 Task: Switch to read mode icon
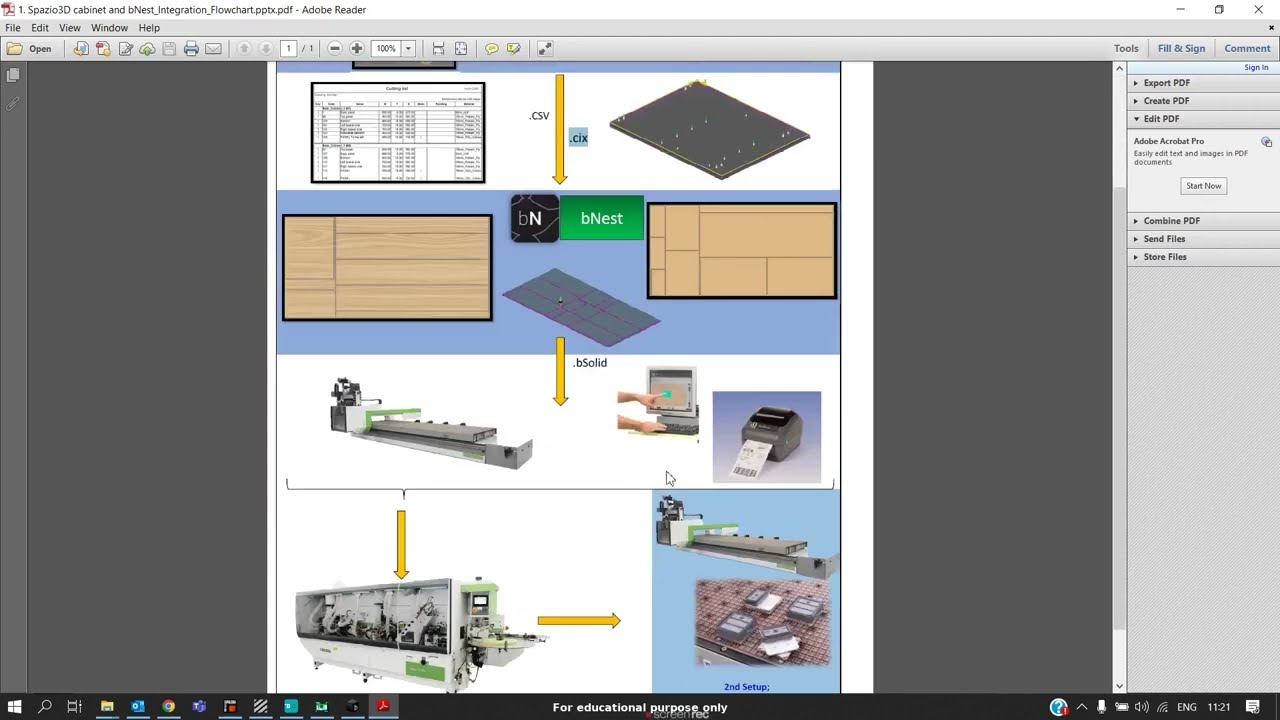click(x=545, y=48)
